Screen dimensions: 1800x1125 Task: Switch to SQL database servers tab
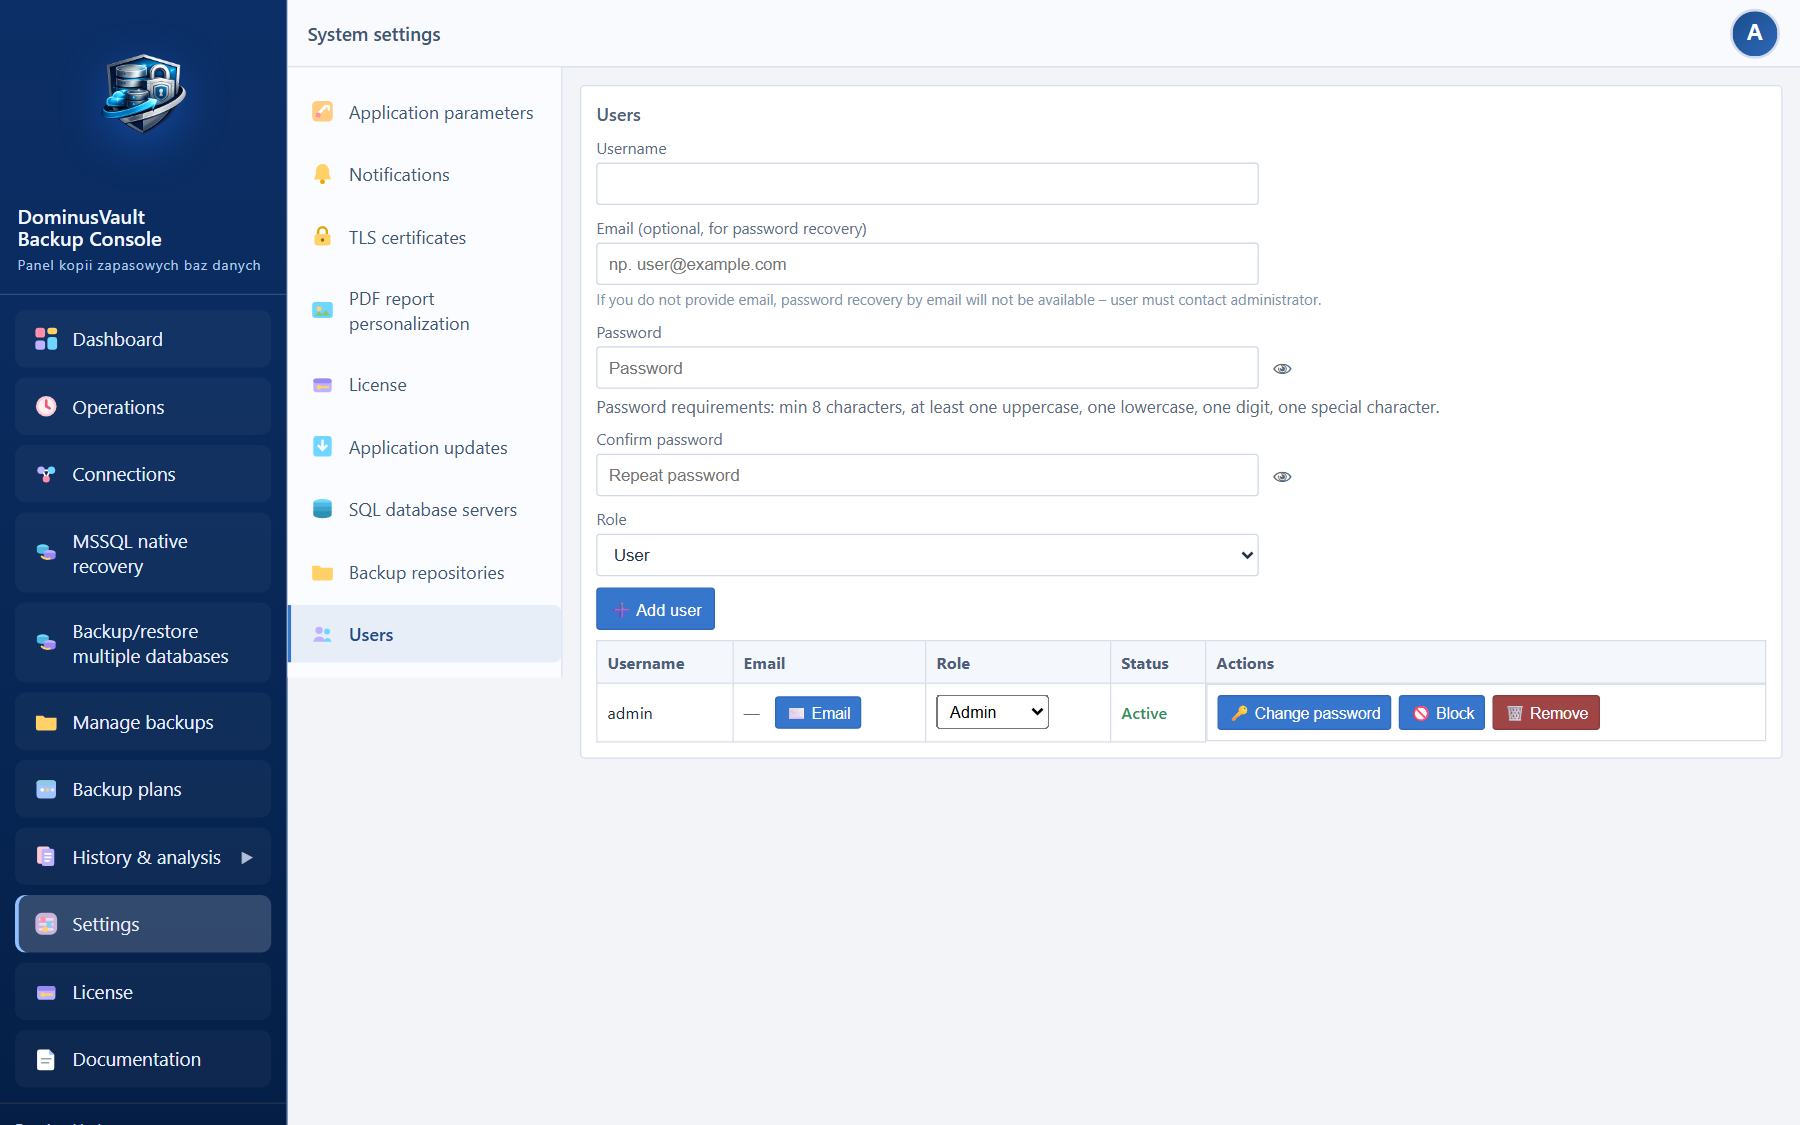coord(425,509)
